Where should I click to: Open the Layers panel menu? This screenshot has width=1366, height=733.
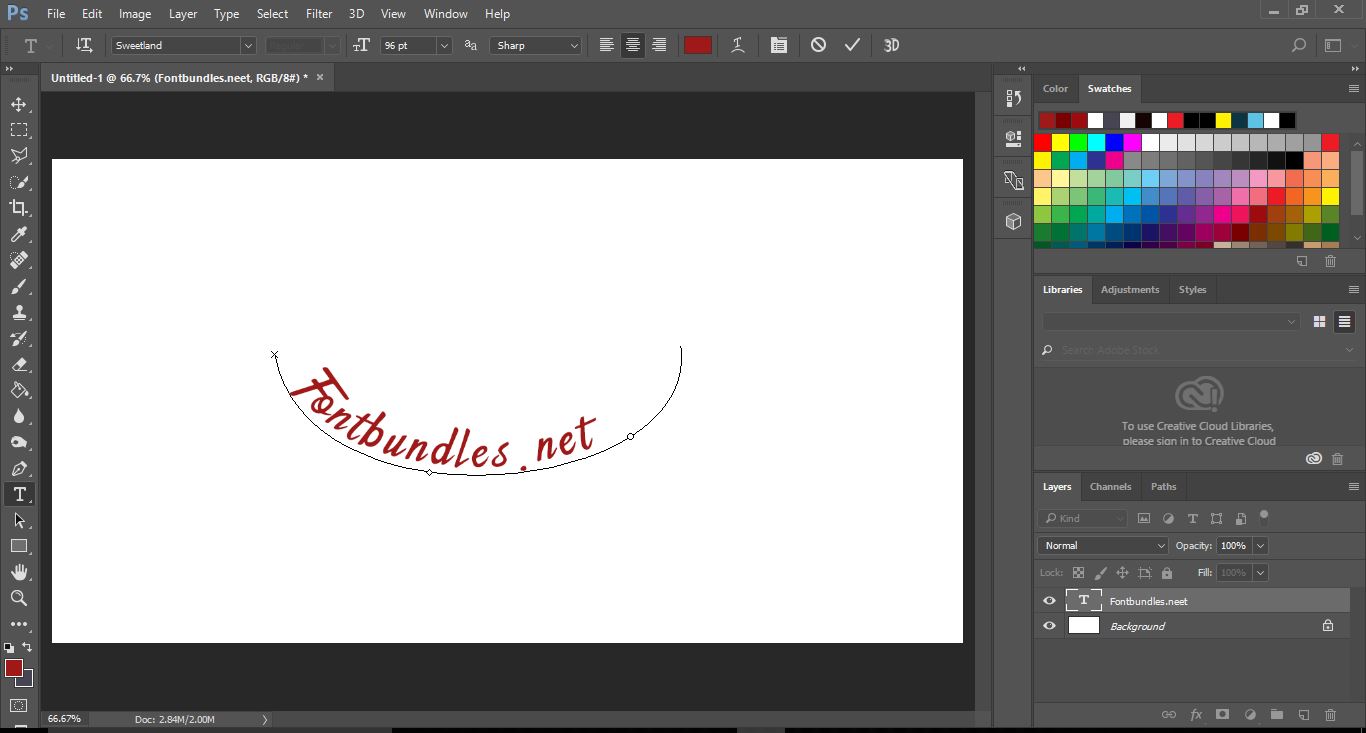(x=1354, y=486)
